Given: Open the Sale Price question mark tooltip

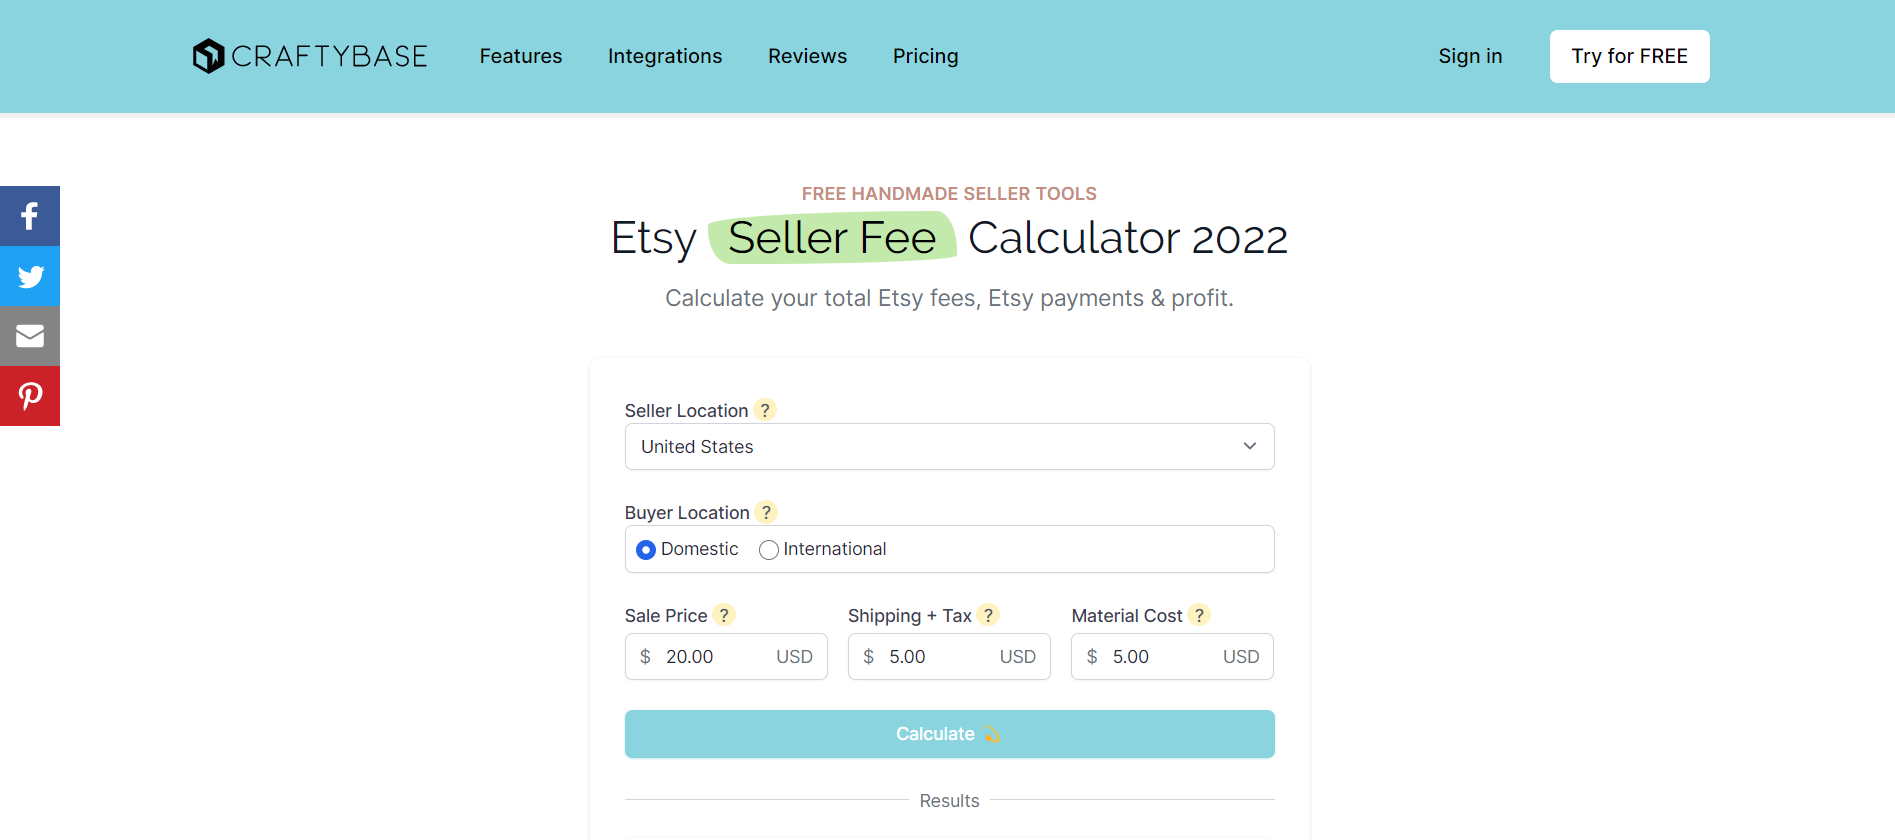Looking at the screenshot, I should click(724, 615).
